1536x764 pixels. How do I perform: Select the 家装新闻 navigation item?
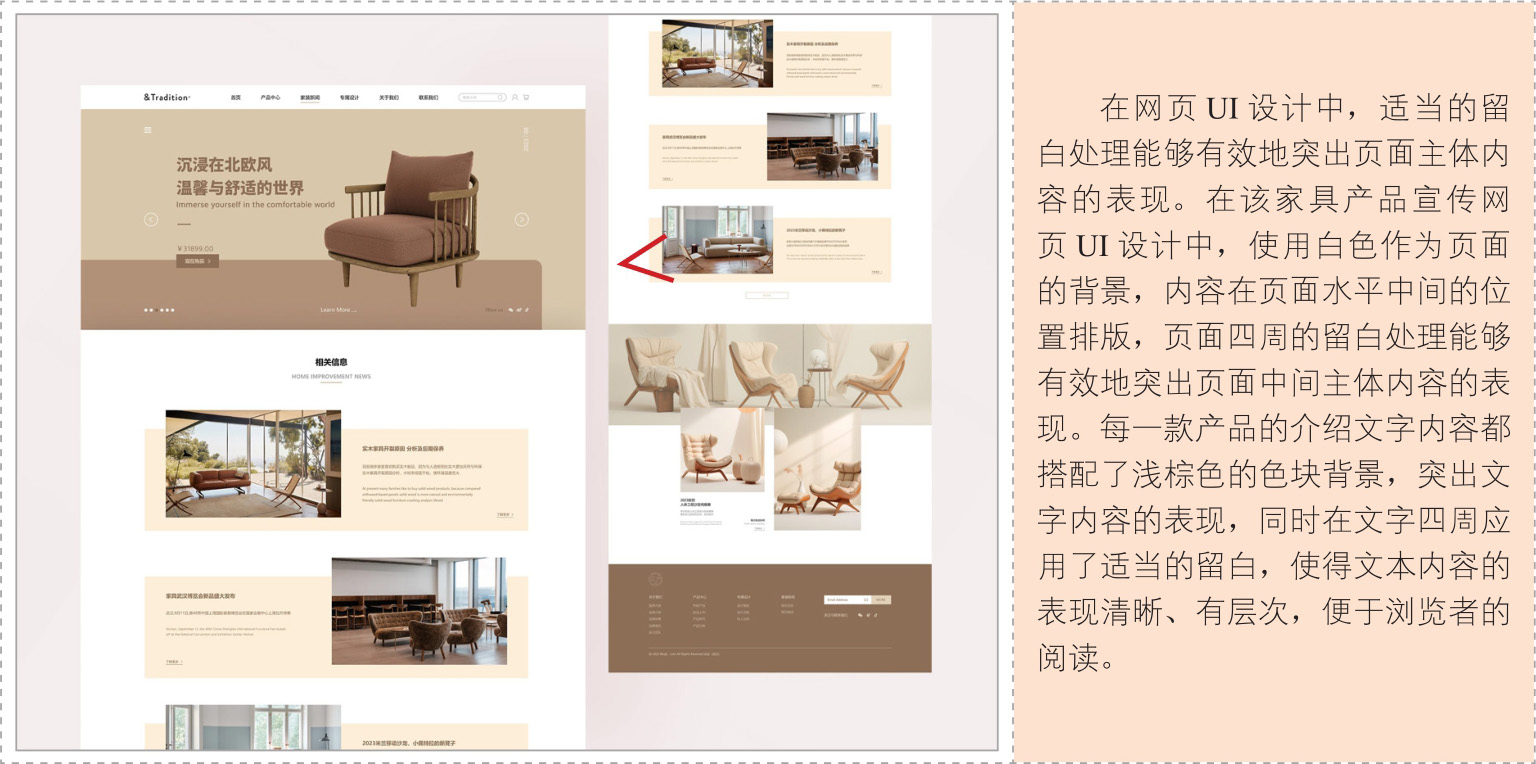(310, 98)
